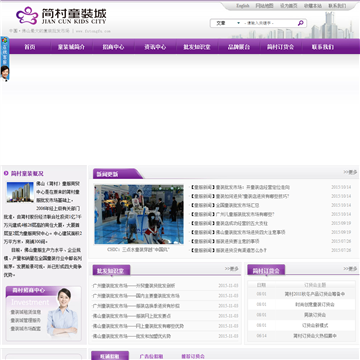Viewport: 360px width, 360px height.
Task: Open 网站地图 in the top bar
Action: (x=264, y=6)
